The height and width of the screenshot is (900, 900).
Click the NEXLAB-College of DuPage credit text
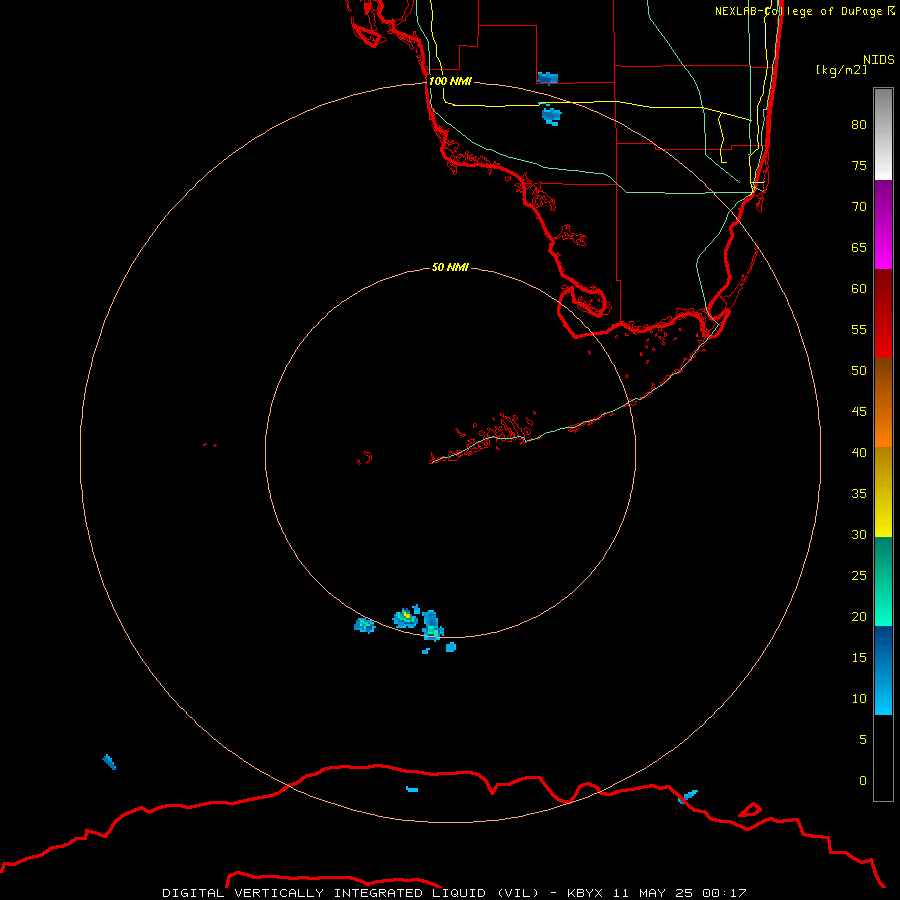click(804, 11)
